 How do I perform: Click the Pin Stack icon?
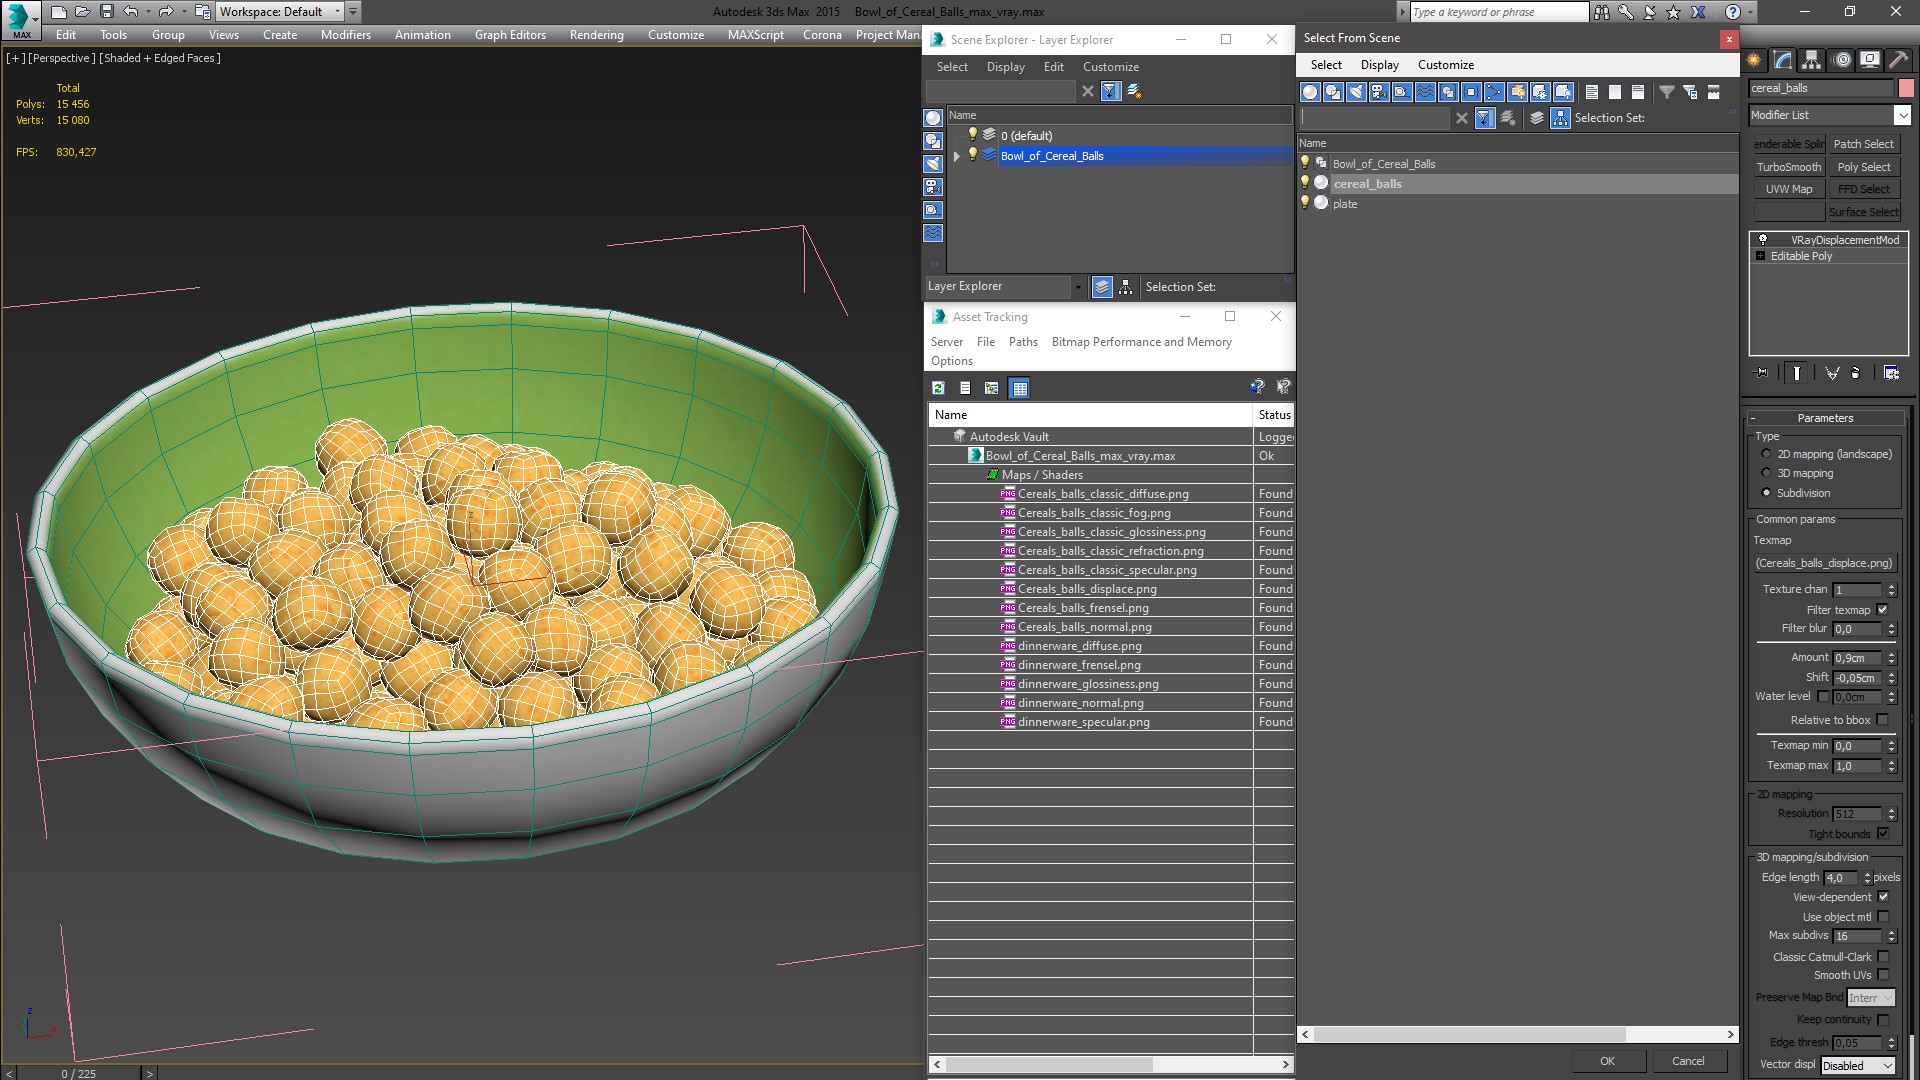click(x=1762, y=373)
